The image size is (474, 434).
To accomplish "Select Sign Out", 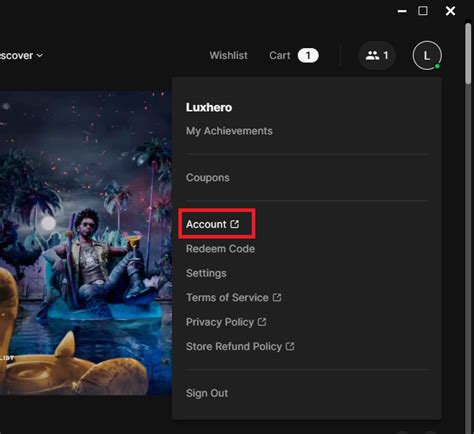I will click(207, 393).
